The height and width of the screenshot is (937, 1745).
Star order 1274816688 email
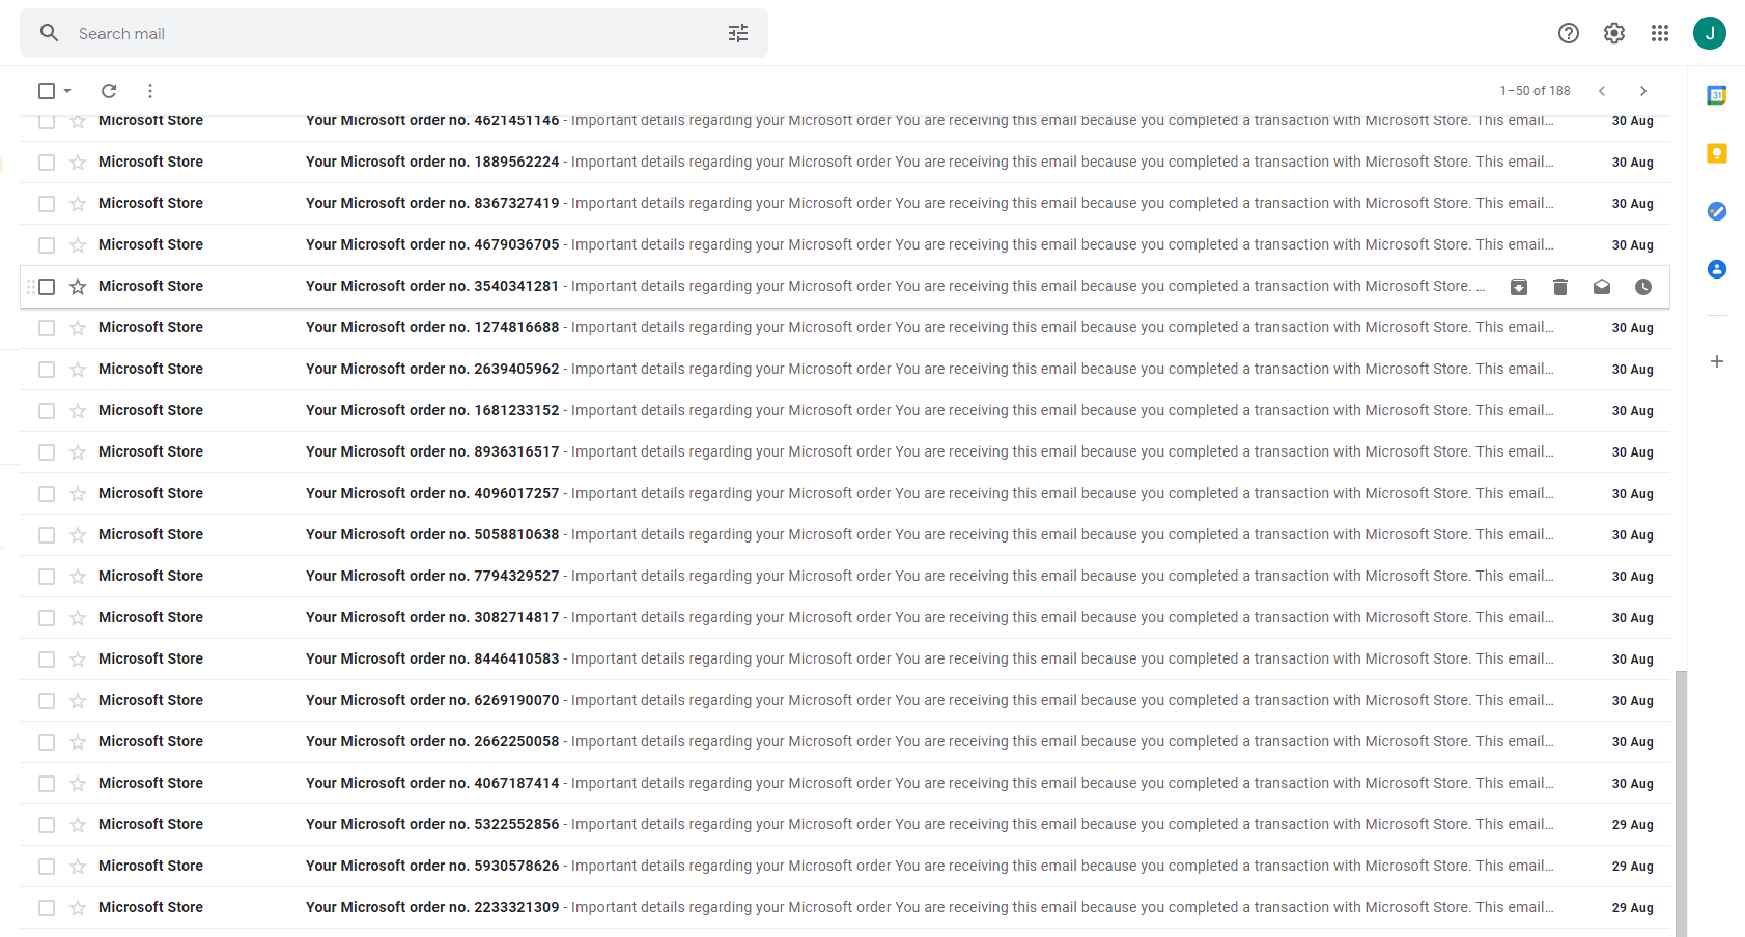click(x=78, y=328)
